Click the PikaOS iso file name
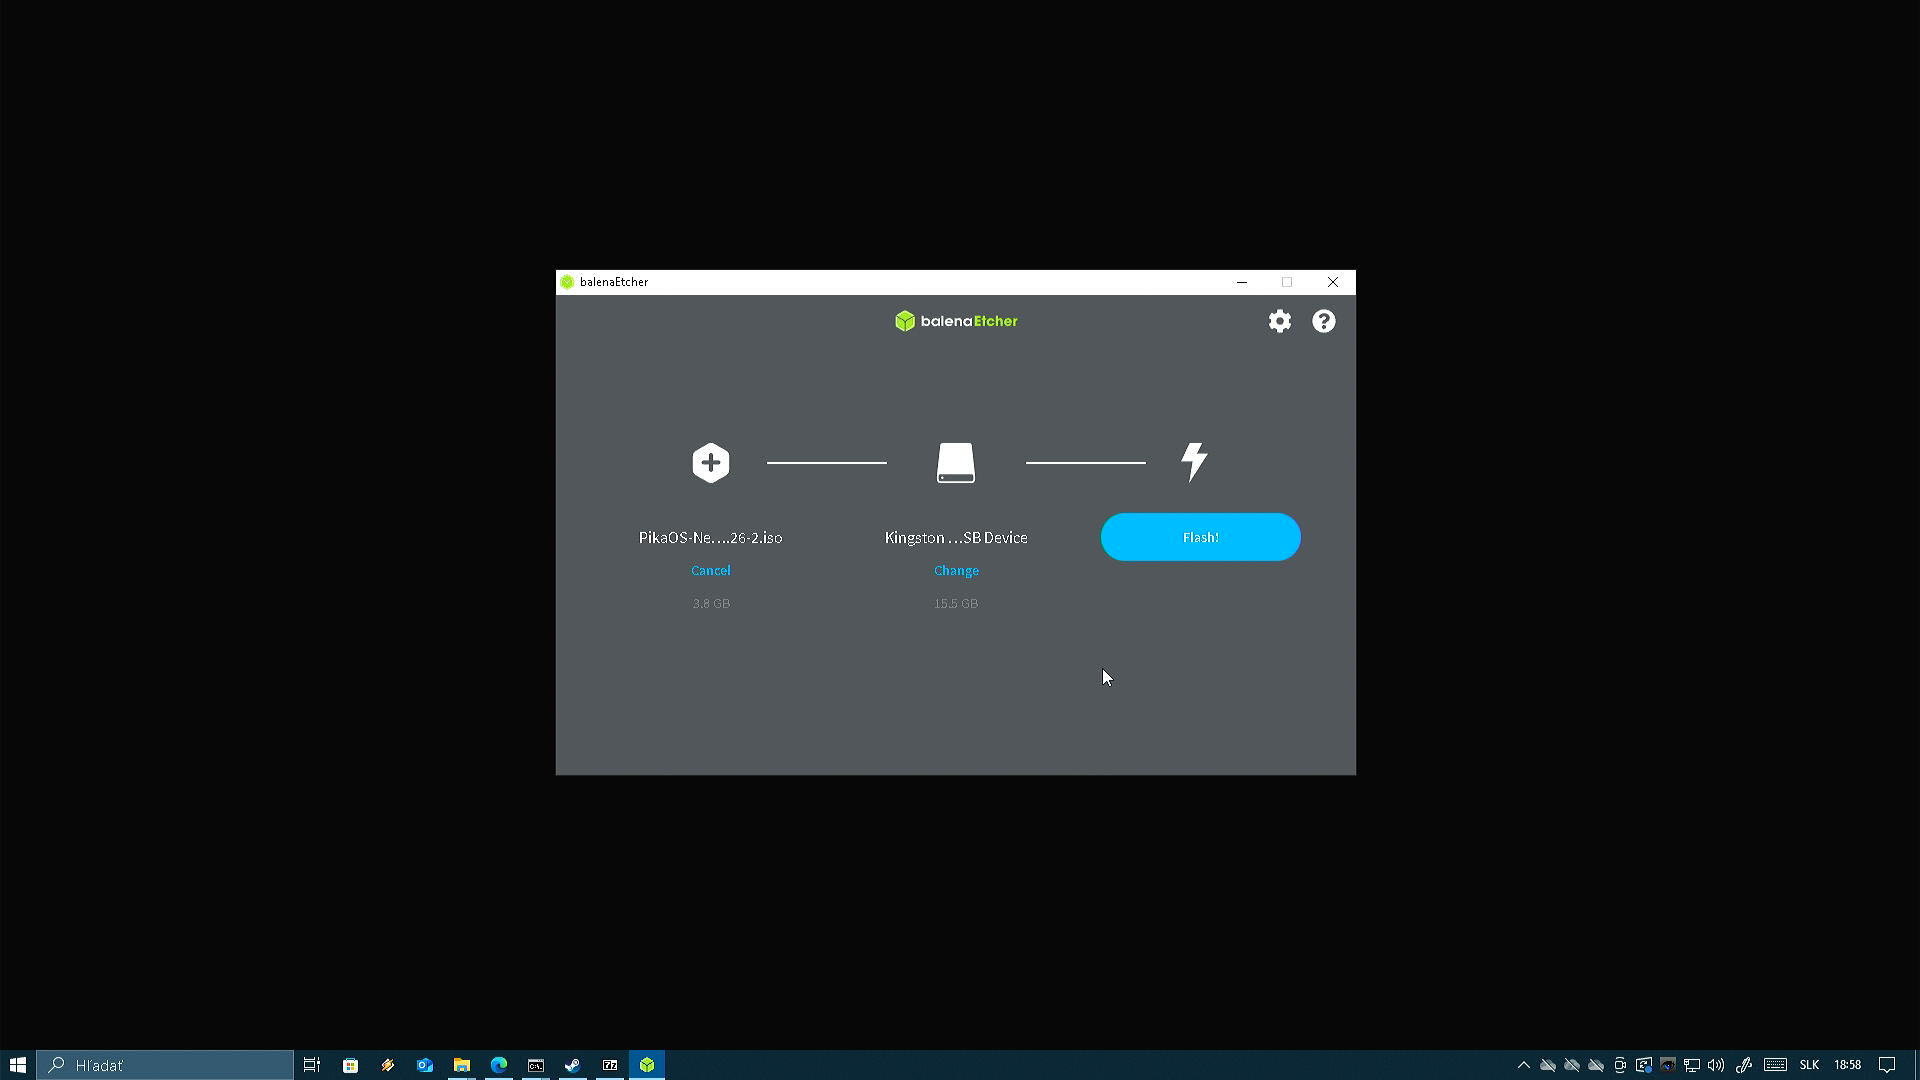Screen dimensions: 1920x1080 (x=710, y=538)
